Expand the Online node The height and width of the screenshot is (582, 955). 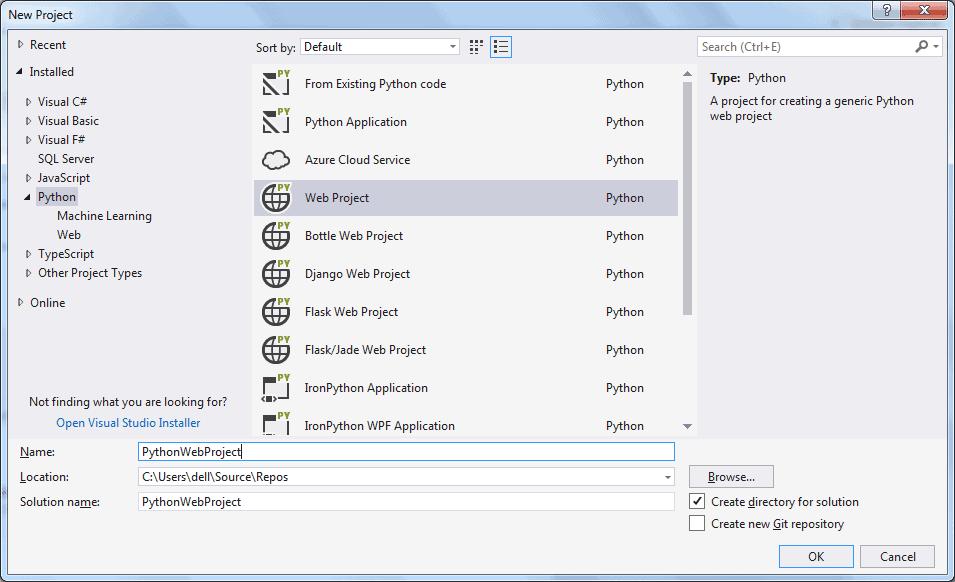click(20, 303)
